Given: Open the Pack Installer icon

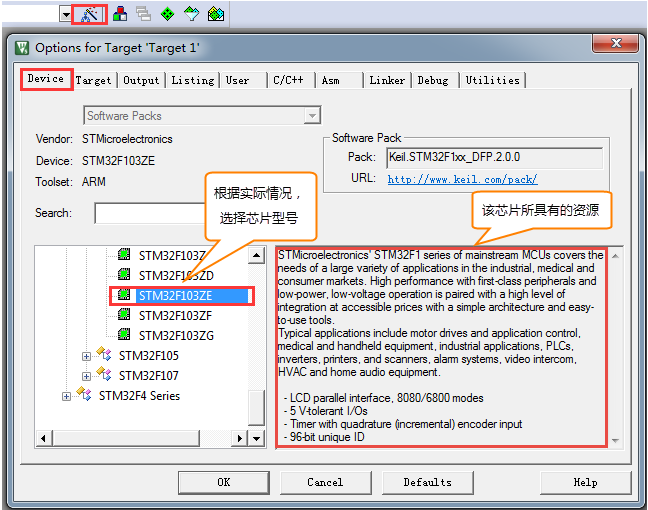Looking at the screenshot, I should tap(216, 14).
